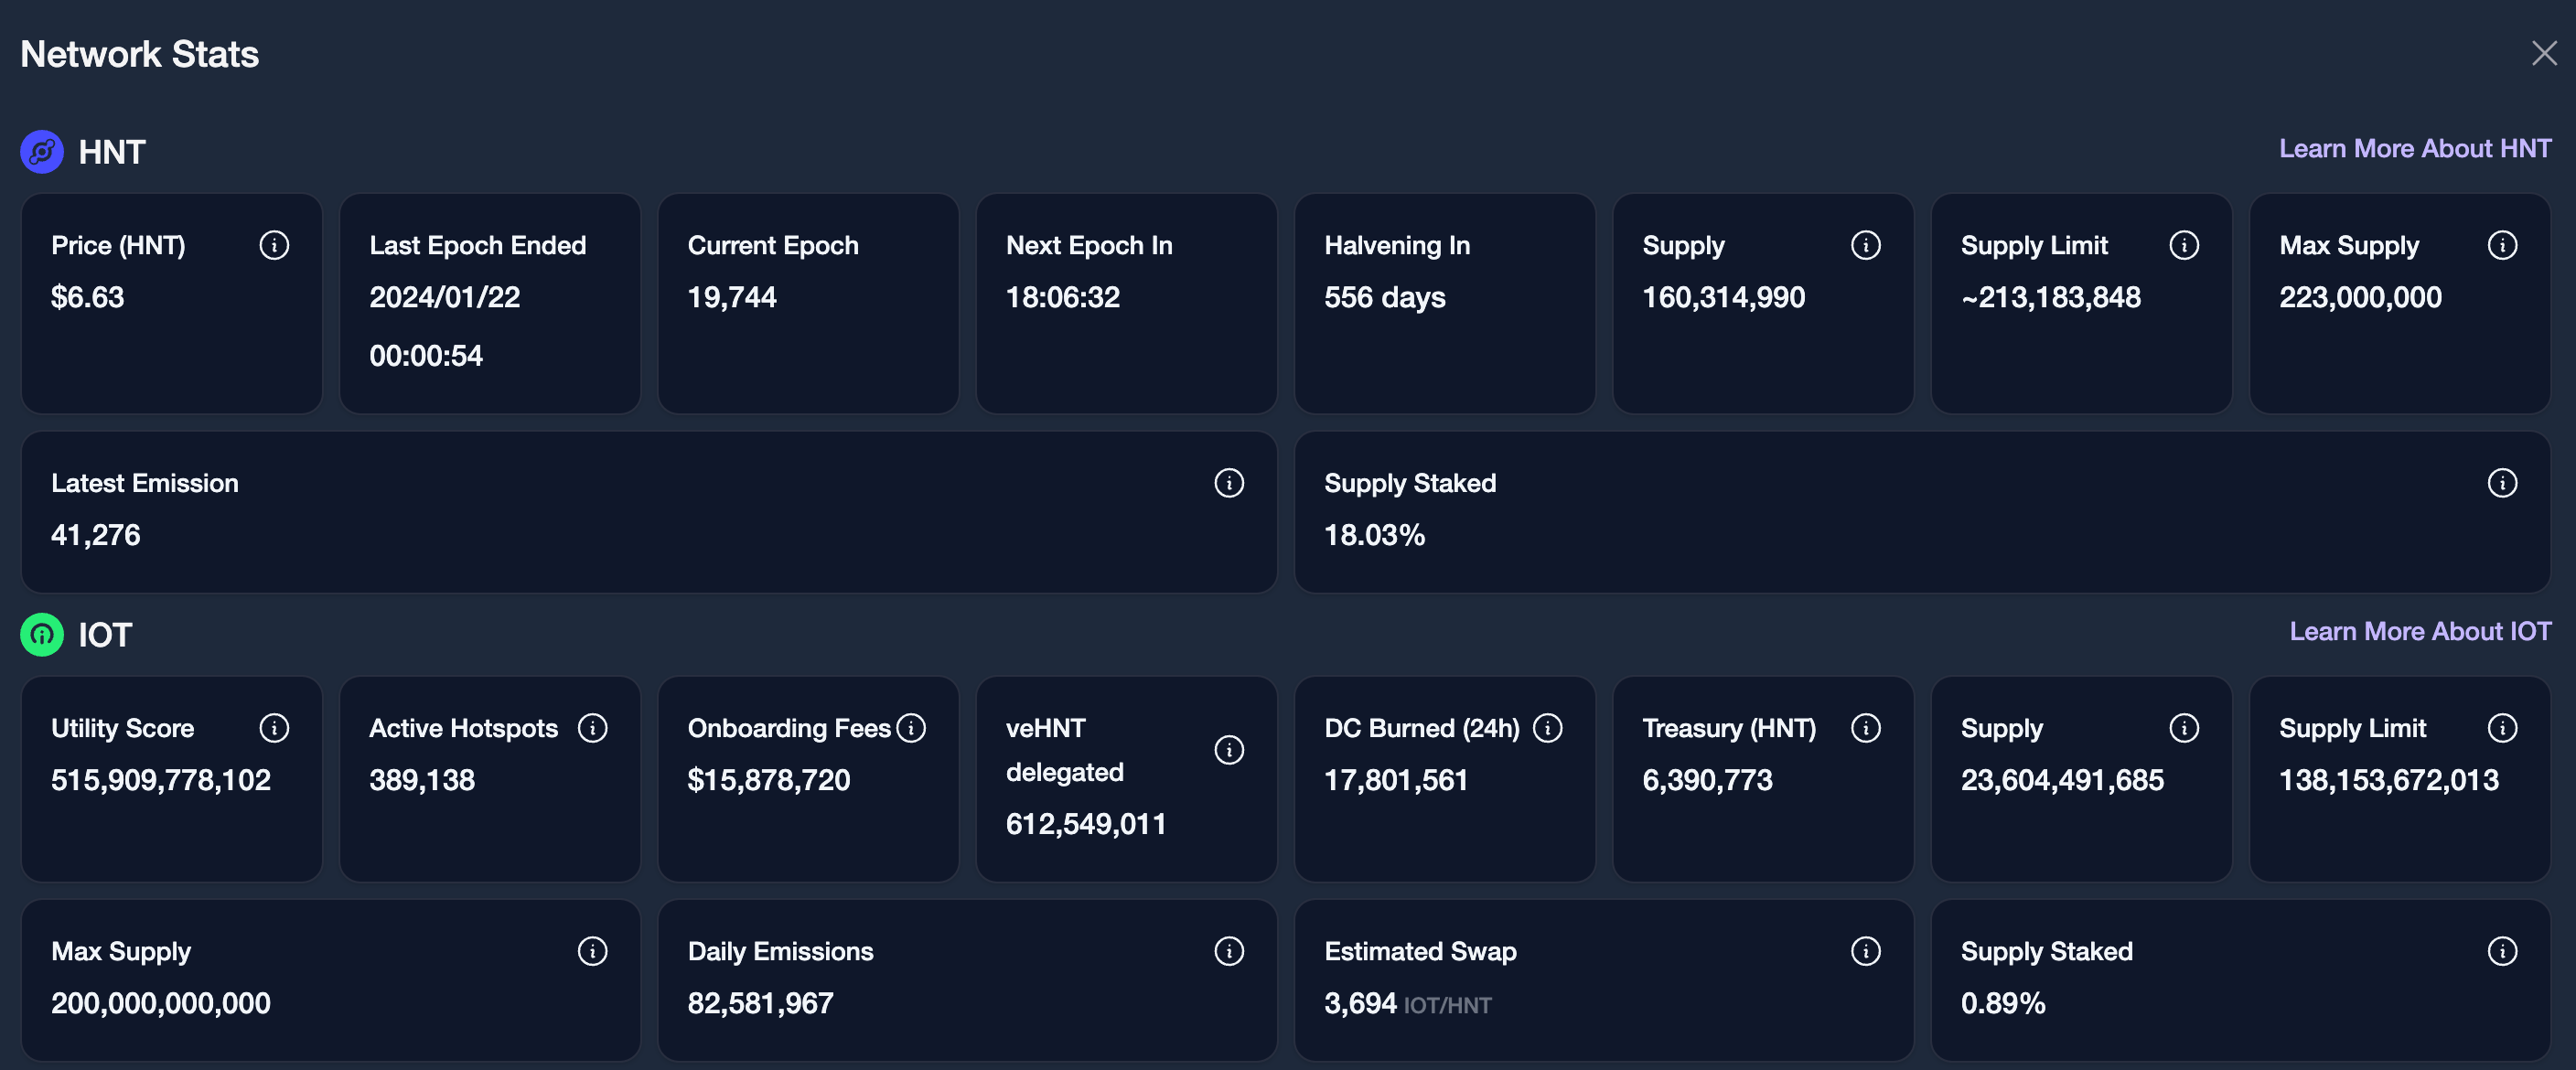The width and height of the screenshot is (2576, 1070).
Task: Click Utility Score info icon
Action: [x=274, y=728]
